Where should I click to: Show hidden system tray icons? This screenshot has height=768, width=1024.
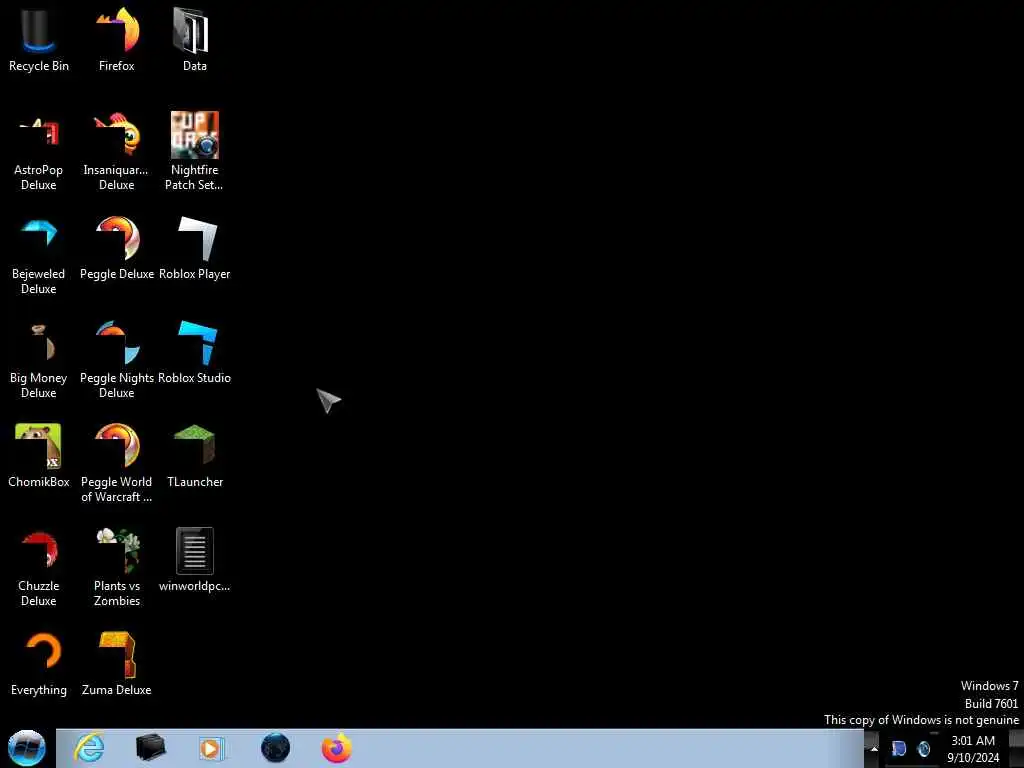pos(874,748)
